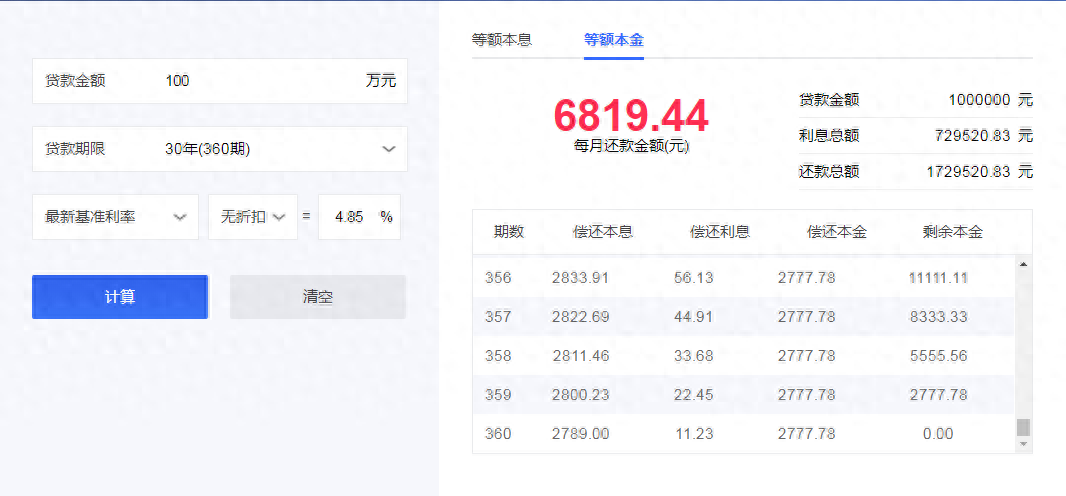Click the blue 计算 button
Image resolution: width=1066 pixels, height=496 pixels.
120,297
